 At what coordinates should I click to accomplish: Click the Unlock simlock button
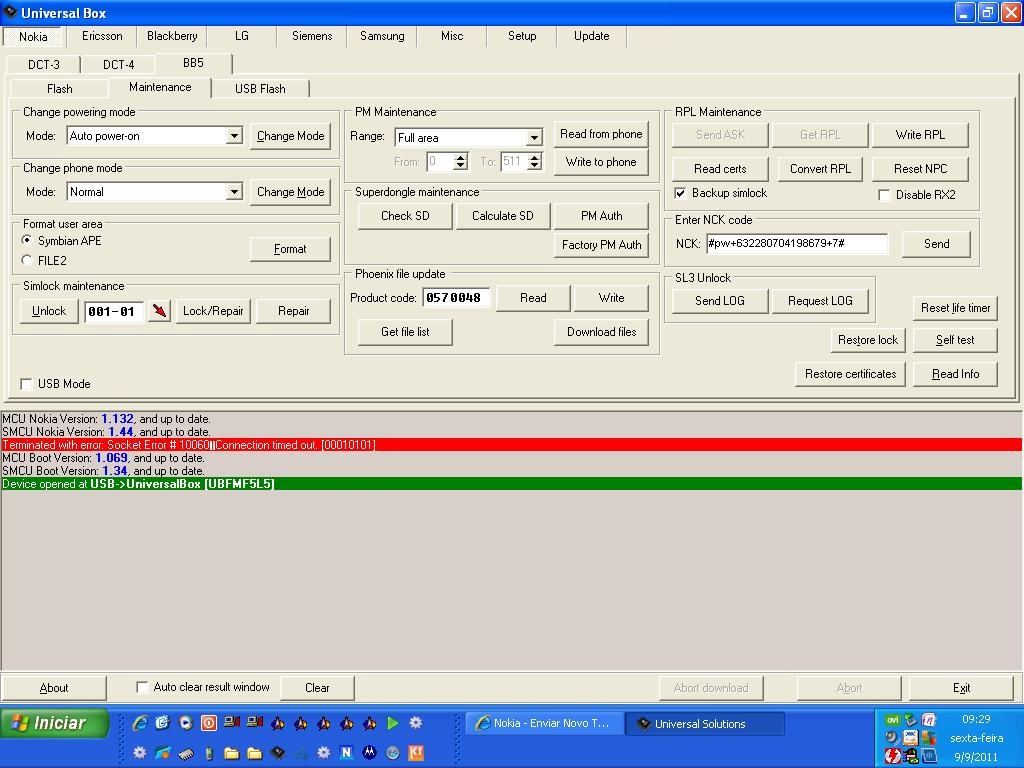49,311
